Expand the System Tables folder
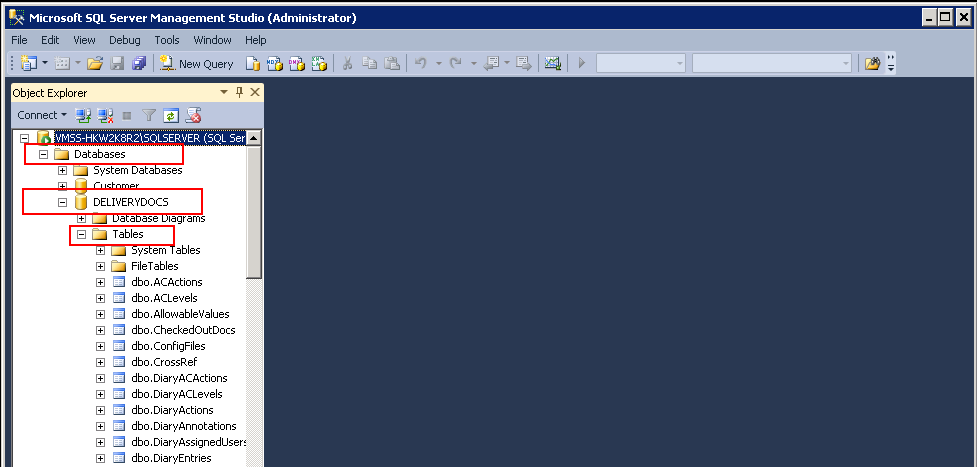 tap(100, 250)
